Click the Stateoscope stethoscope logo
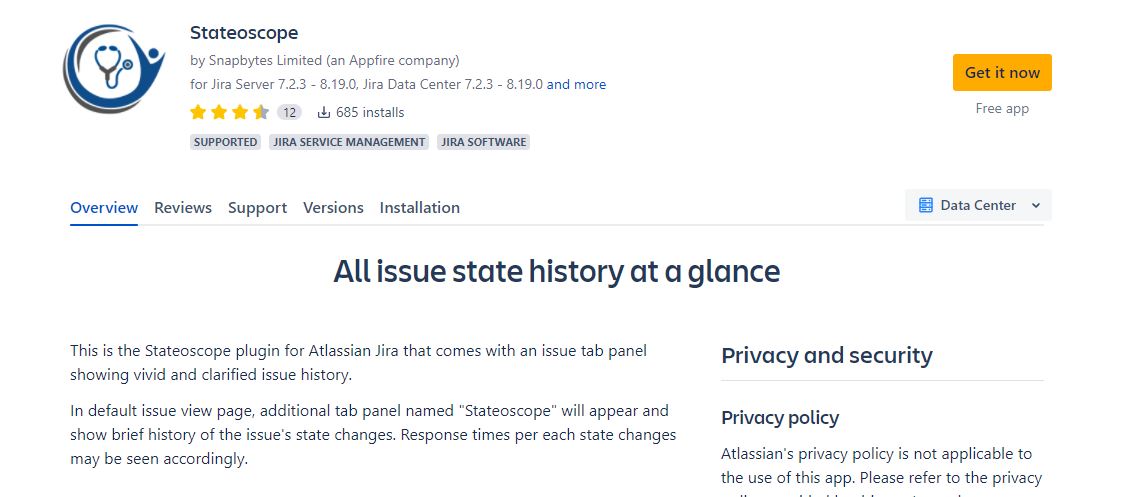1142x497 pixels. pos(113,68)
